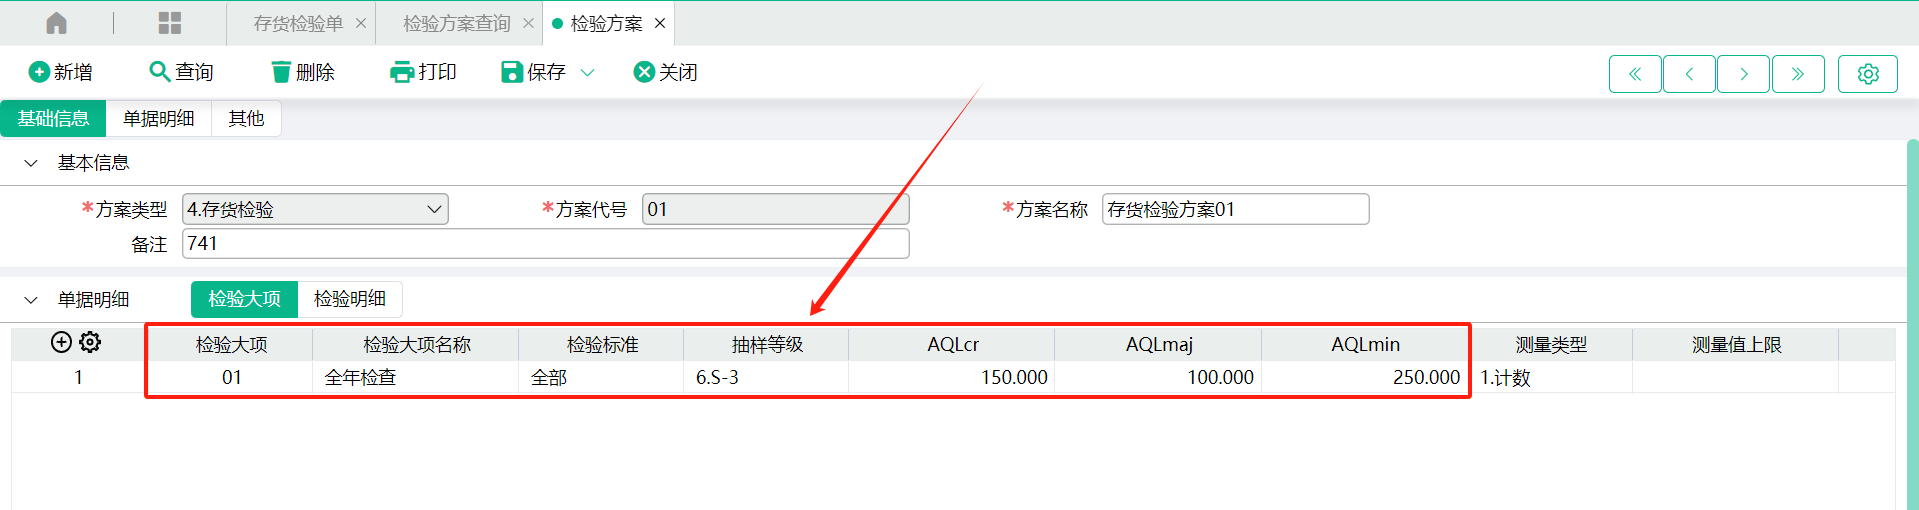
Task: Go to the previous record
Action: pos(1690,74)
